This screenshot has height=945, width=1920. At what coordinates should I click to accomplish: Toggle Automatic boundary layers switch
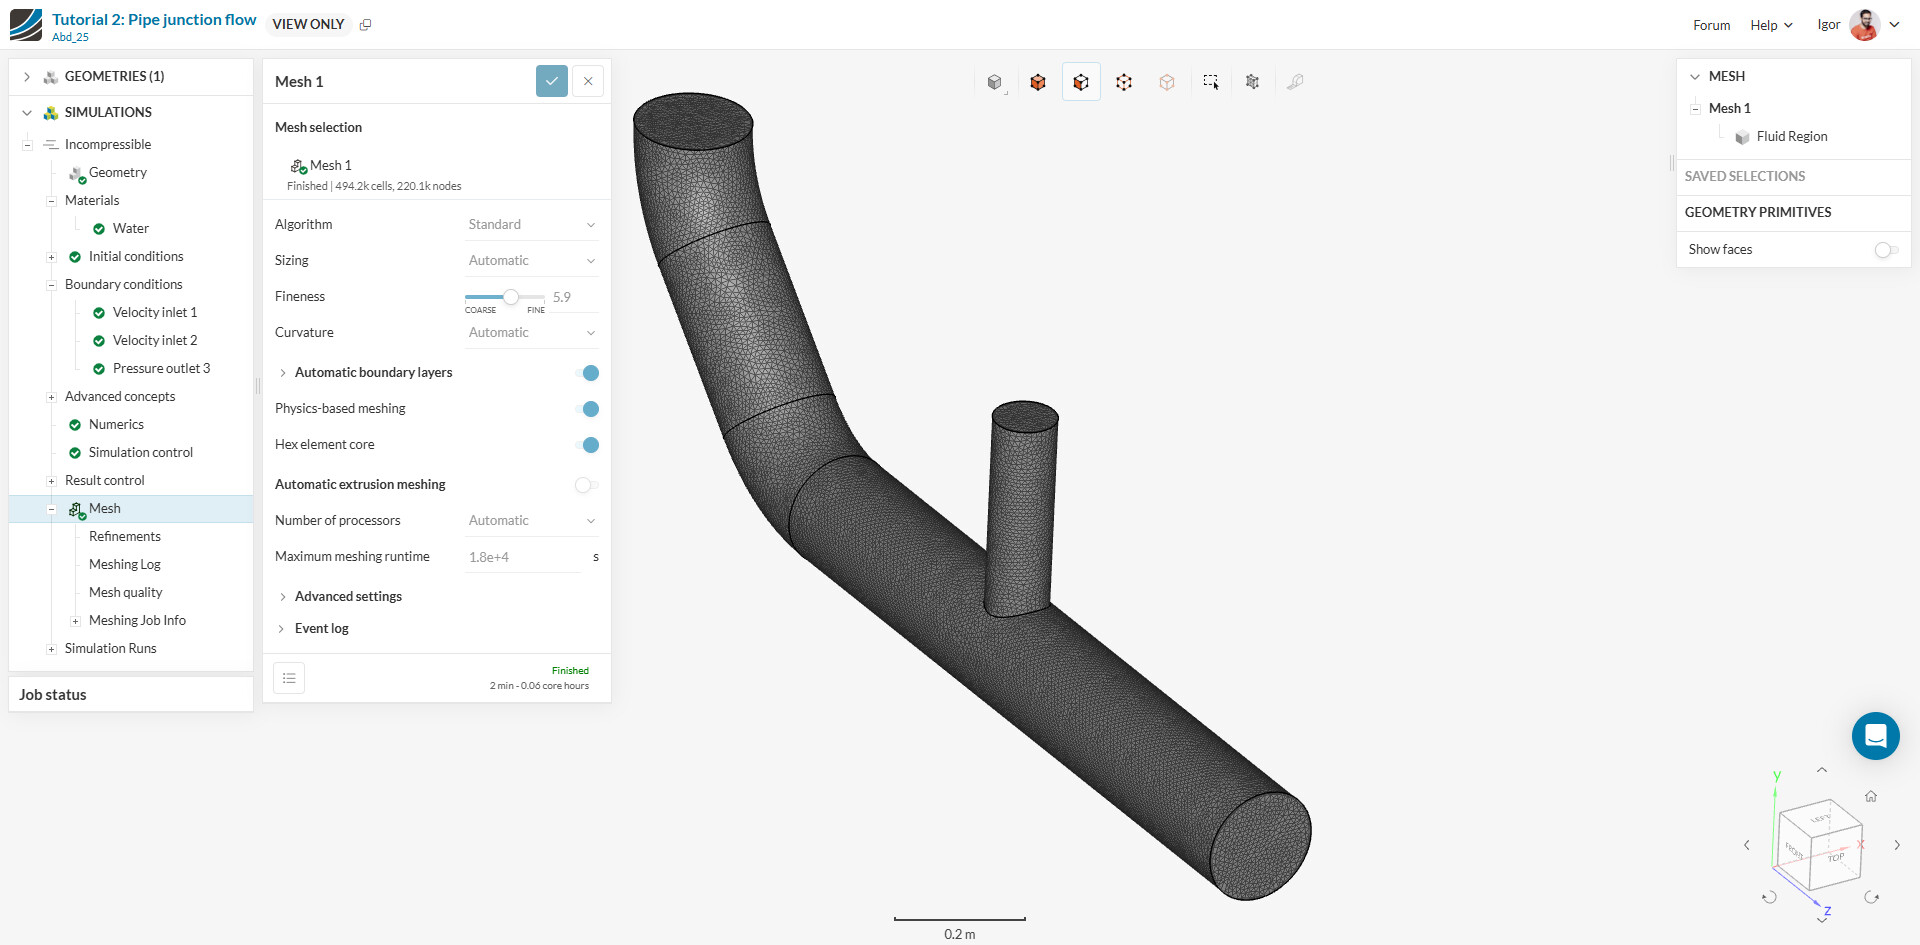click(588, 373)
